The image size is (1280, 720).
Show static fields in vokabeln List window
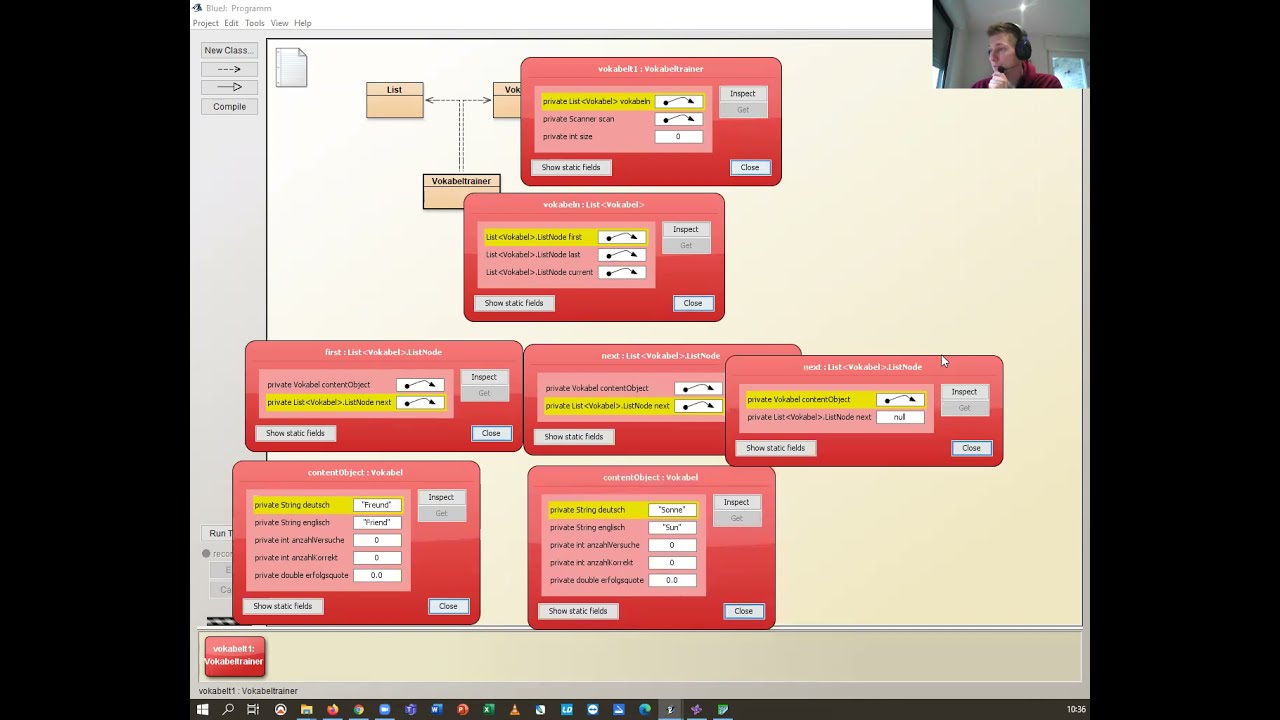pos(514,303)
